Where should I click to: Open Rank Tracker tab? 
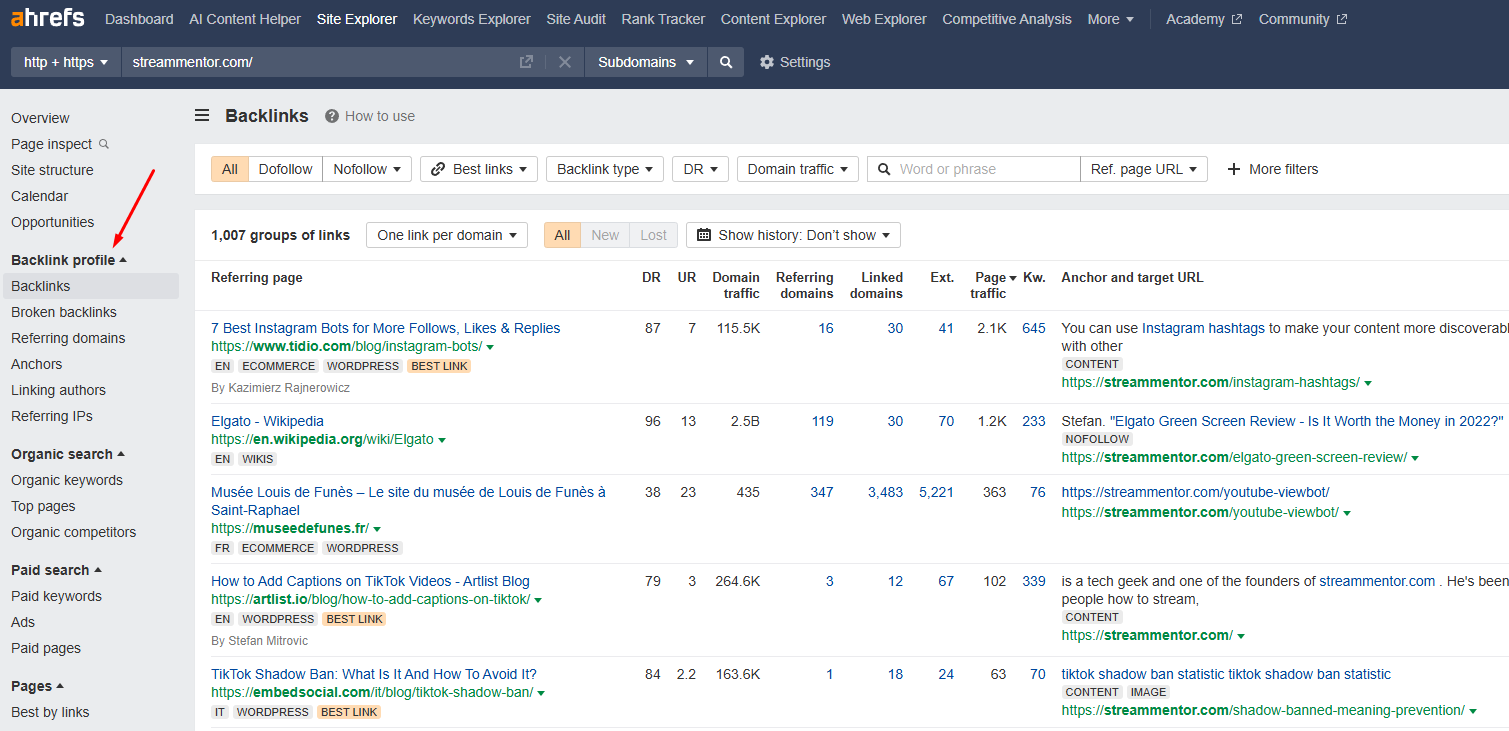coord(663,19)
